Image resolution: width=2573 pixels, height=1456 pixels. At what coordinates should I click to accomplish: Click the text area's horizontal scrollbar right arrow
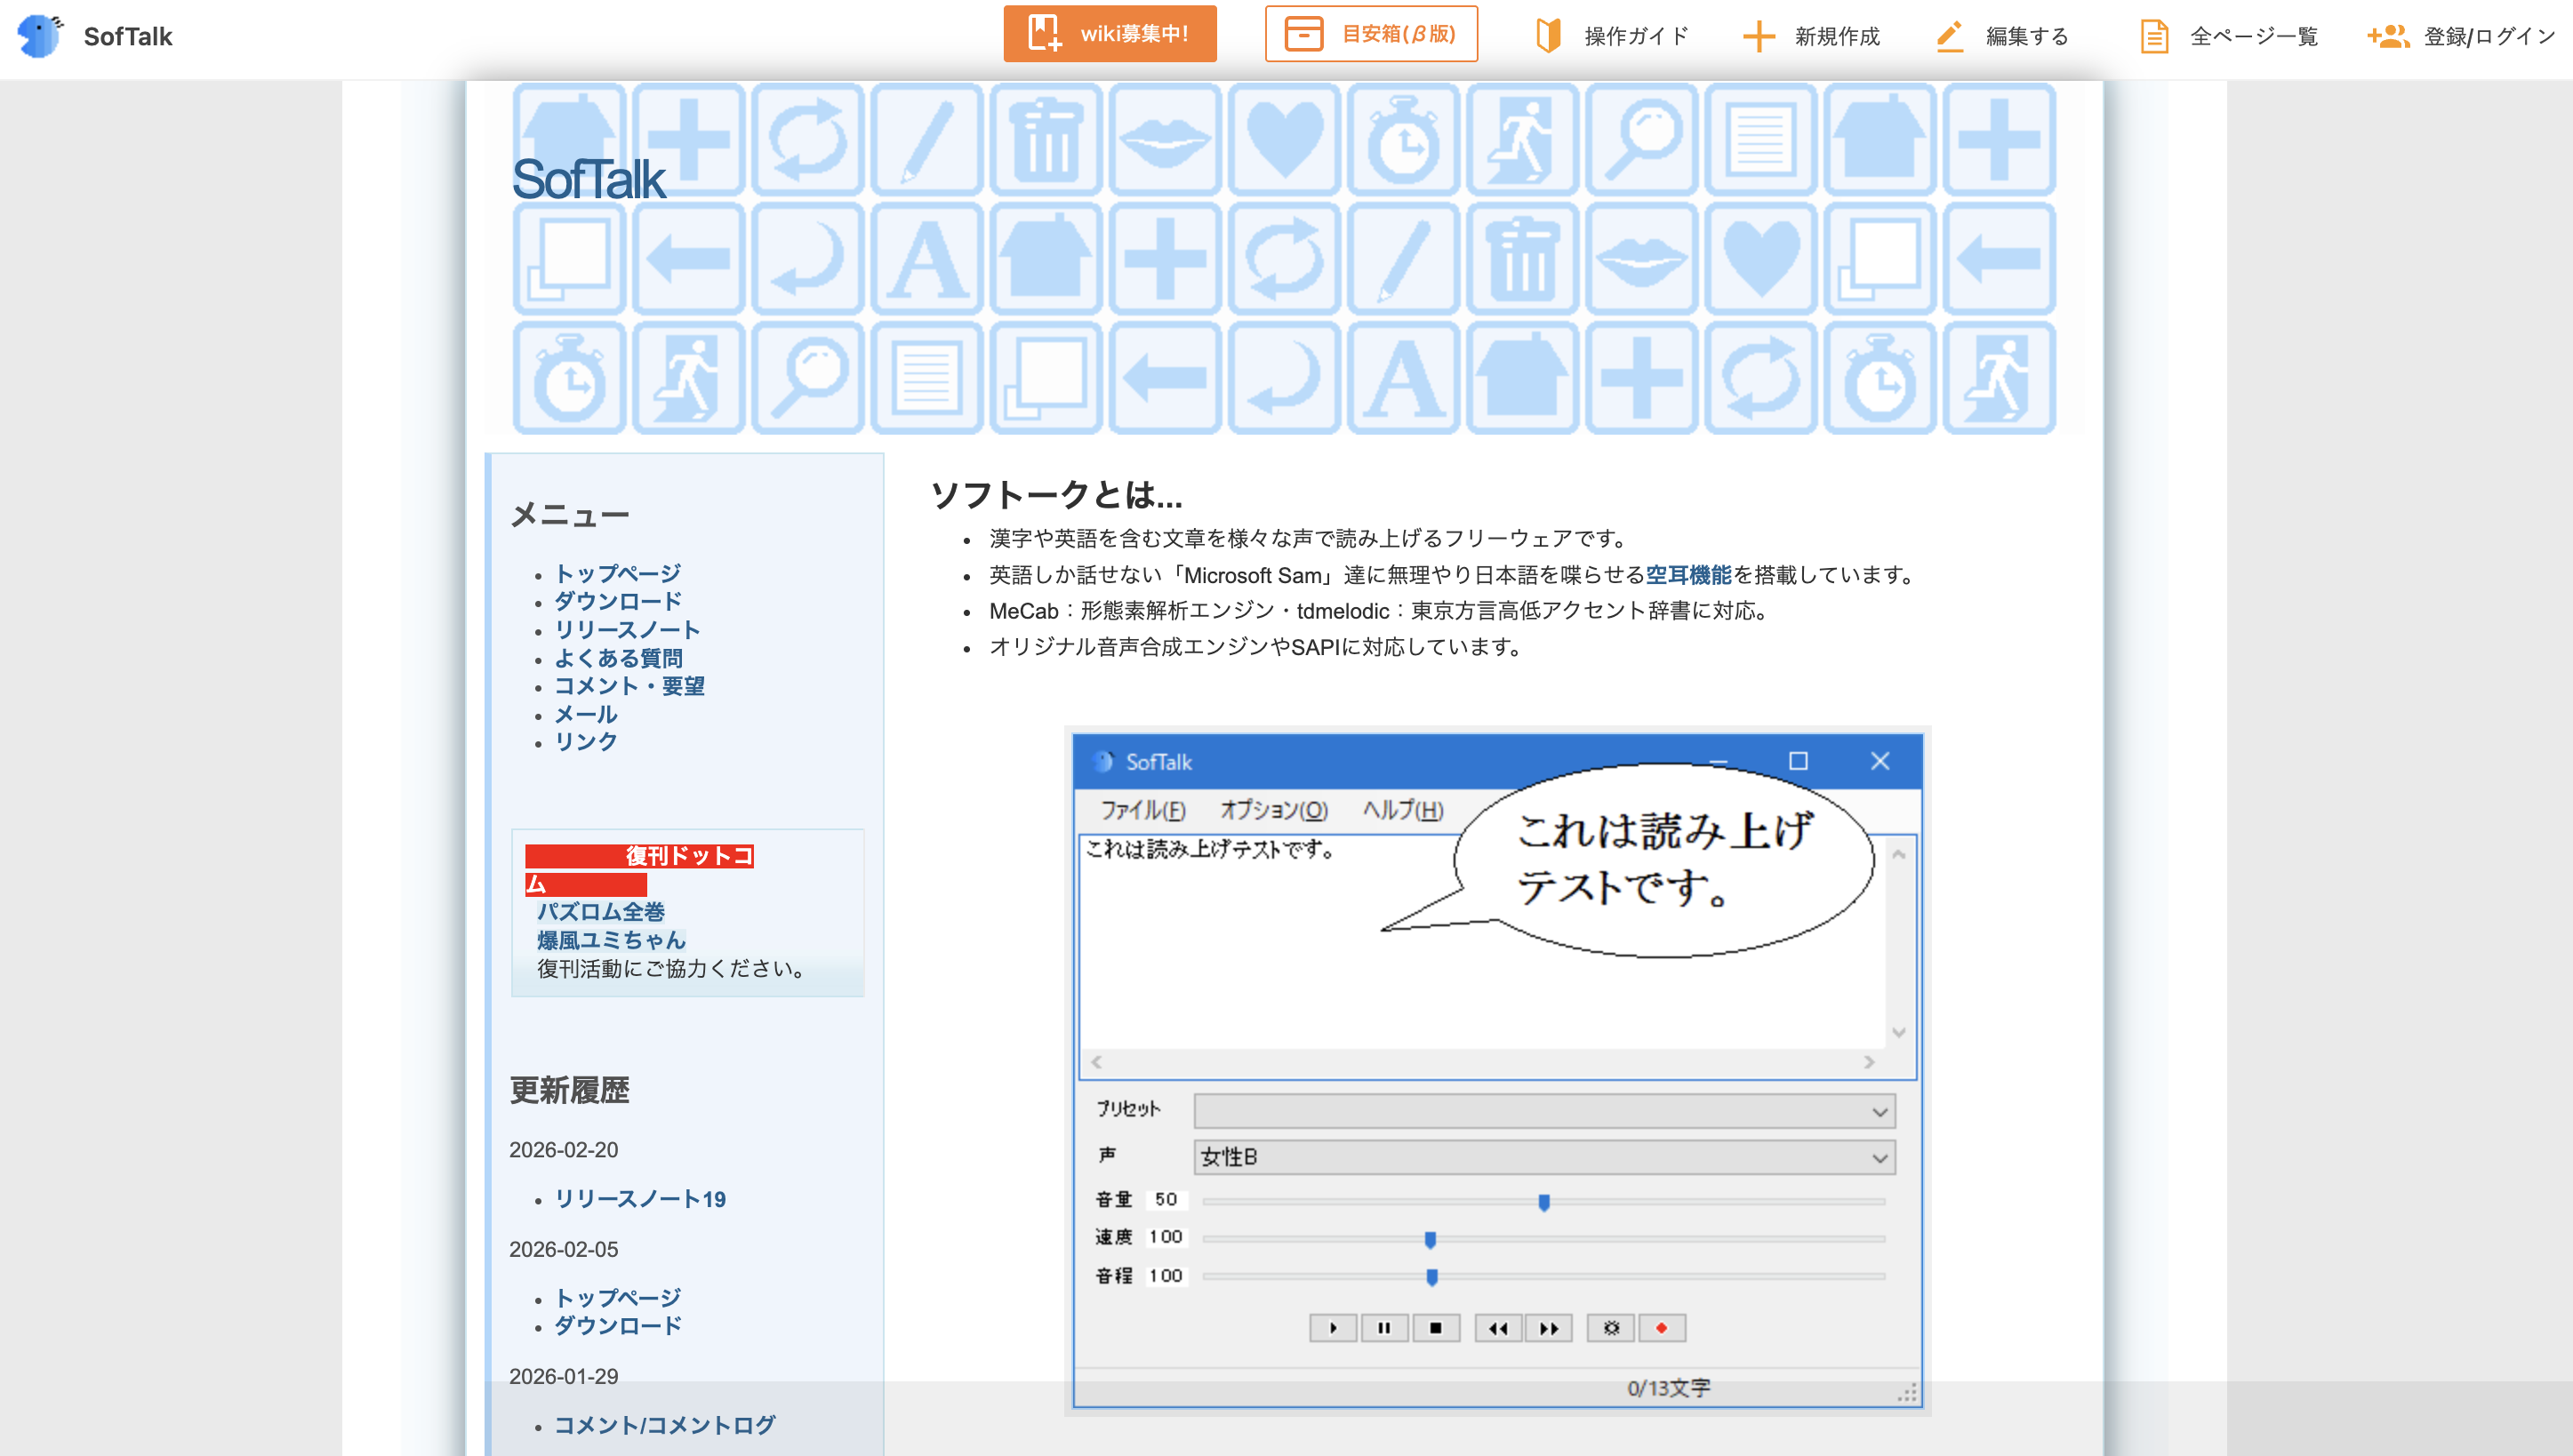pyautogui.click(x=1869, y=1062)
